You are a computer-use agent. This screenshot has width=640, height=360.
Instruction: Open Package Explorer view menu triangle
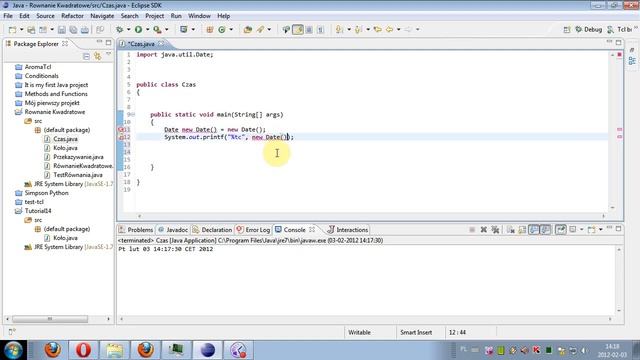(109, 54)
